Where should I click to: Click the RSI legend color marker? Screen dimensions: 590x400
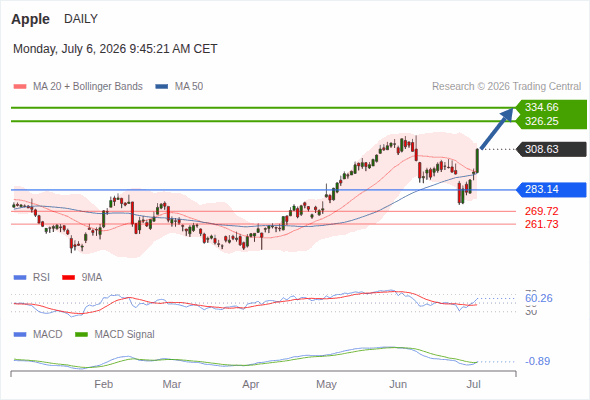[20, 278]
